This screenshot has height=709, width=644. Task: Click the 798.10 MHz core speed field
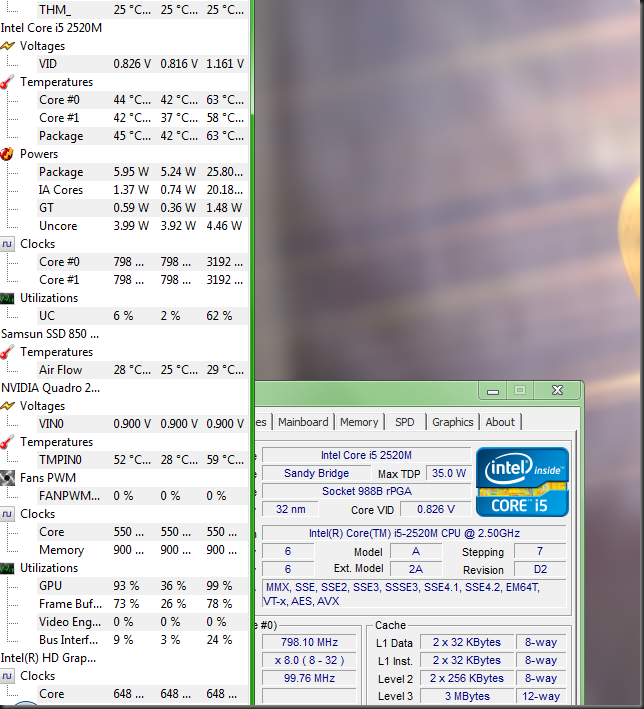[309, 642]
